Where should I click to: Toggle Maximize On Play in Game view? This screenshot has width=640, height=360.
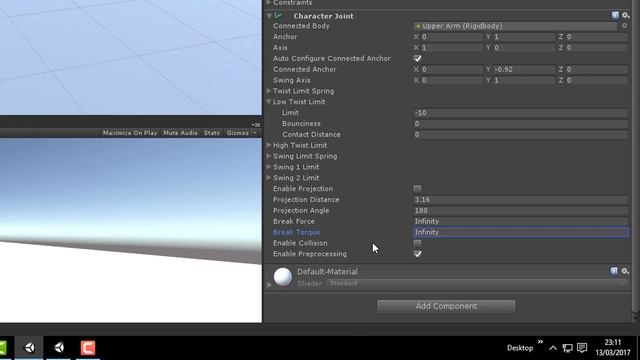tap(130, 133)
